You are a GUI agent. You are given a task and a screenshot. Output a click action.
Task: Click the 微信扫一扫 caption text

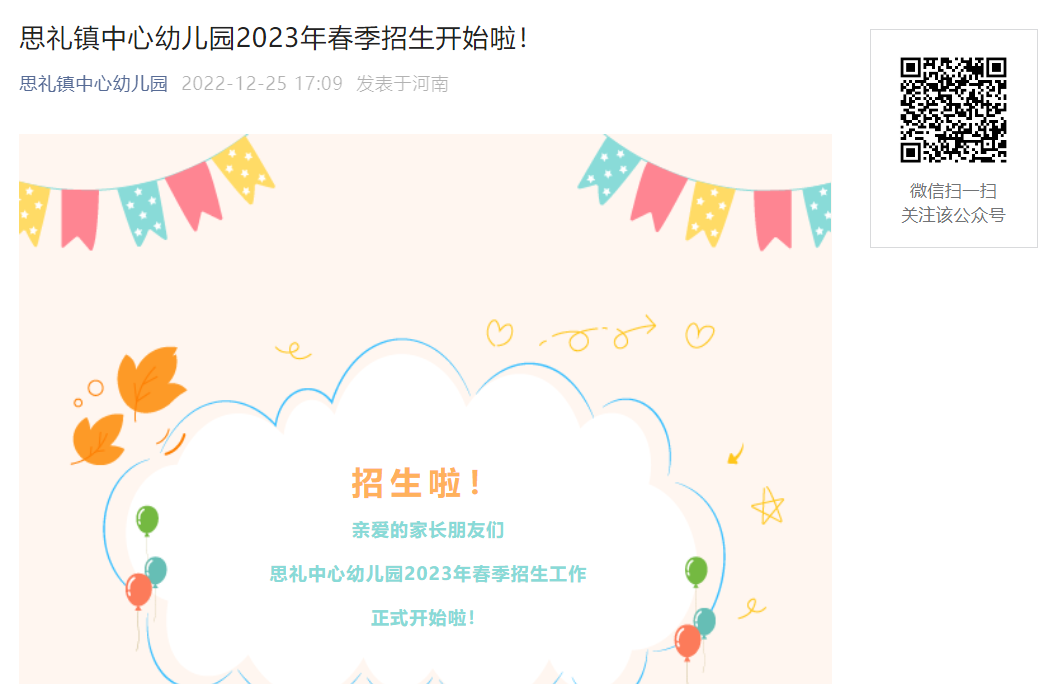click(953, 191)
